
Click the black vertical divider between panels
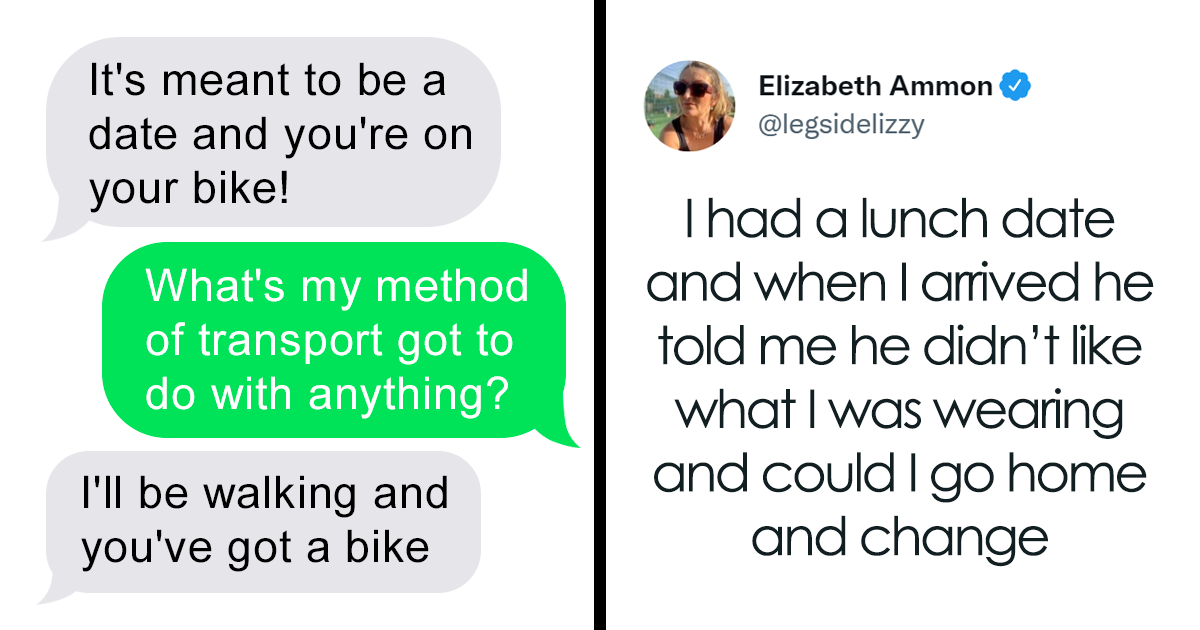point(600,315)
